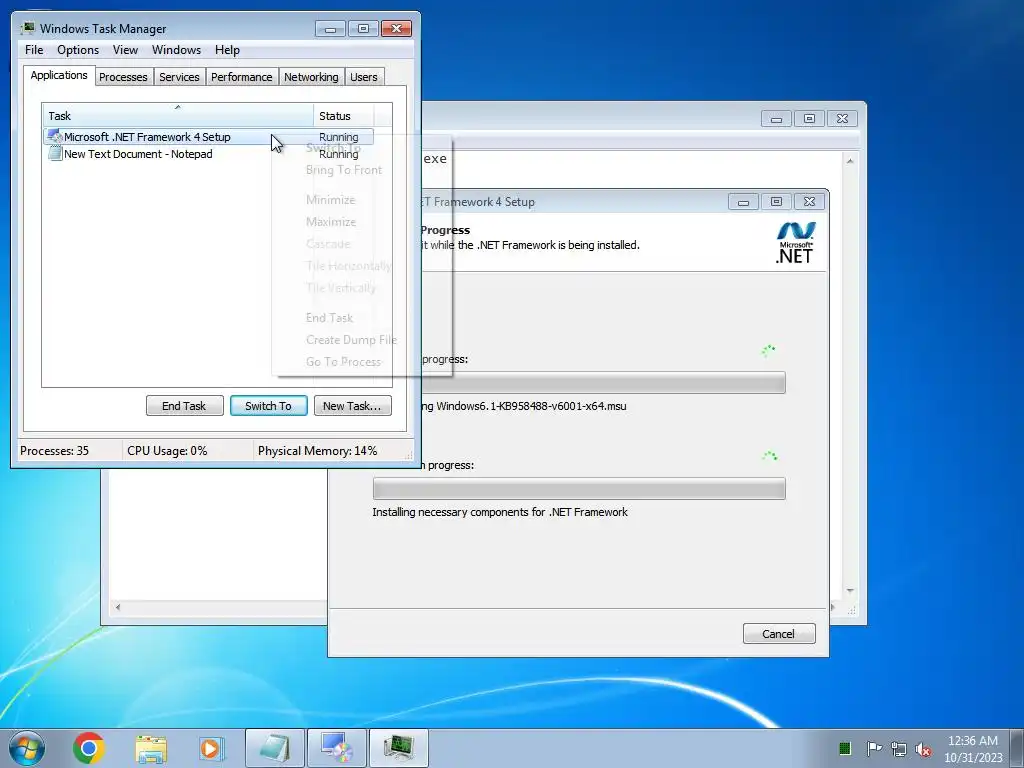1024x768 pixels.
Task: Click the Task Manager title bar icon
Action: [x=27, y=28]
